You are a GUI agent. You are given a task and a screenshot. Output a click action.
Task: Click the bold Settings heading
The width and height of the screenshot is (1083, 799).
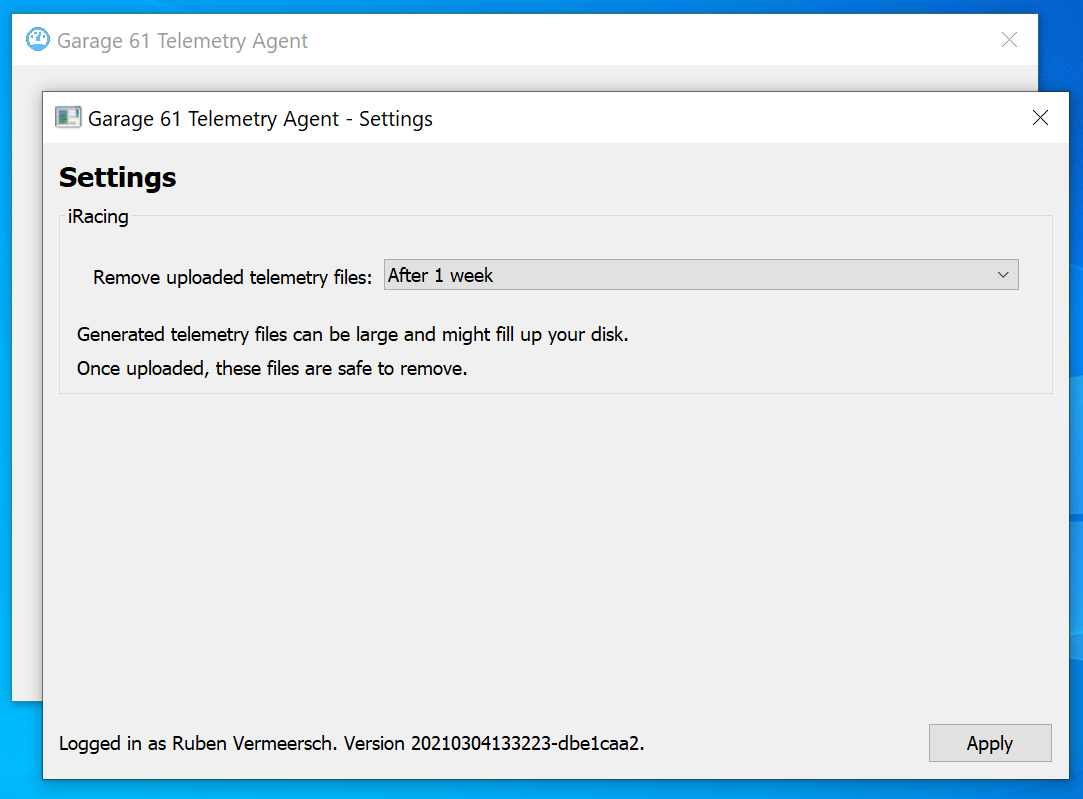(x=118, y=177)
